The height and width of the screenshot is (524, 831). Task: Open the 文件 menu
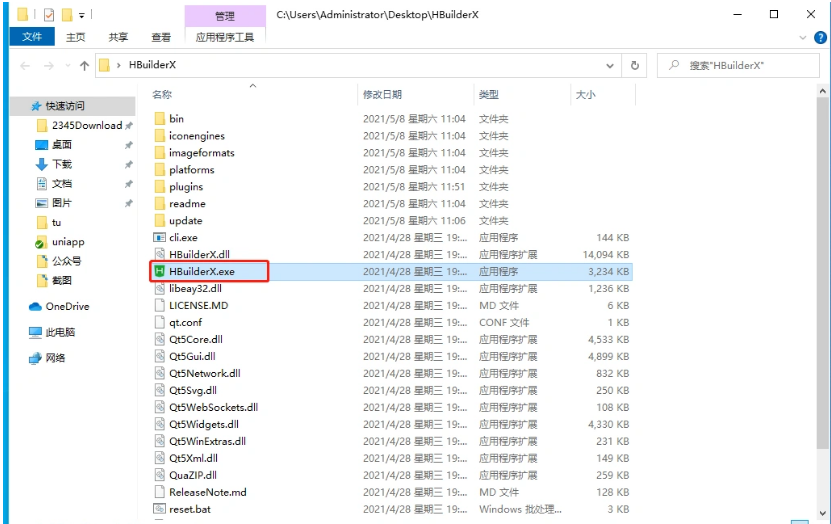[32, 37]
